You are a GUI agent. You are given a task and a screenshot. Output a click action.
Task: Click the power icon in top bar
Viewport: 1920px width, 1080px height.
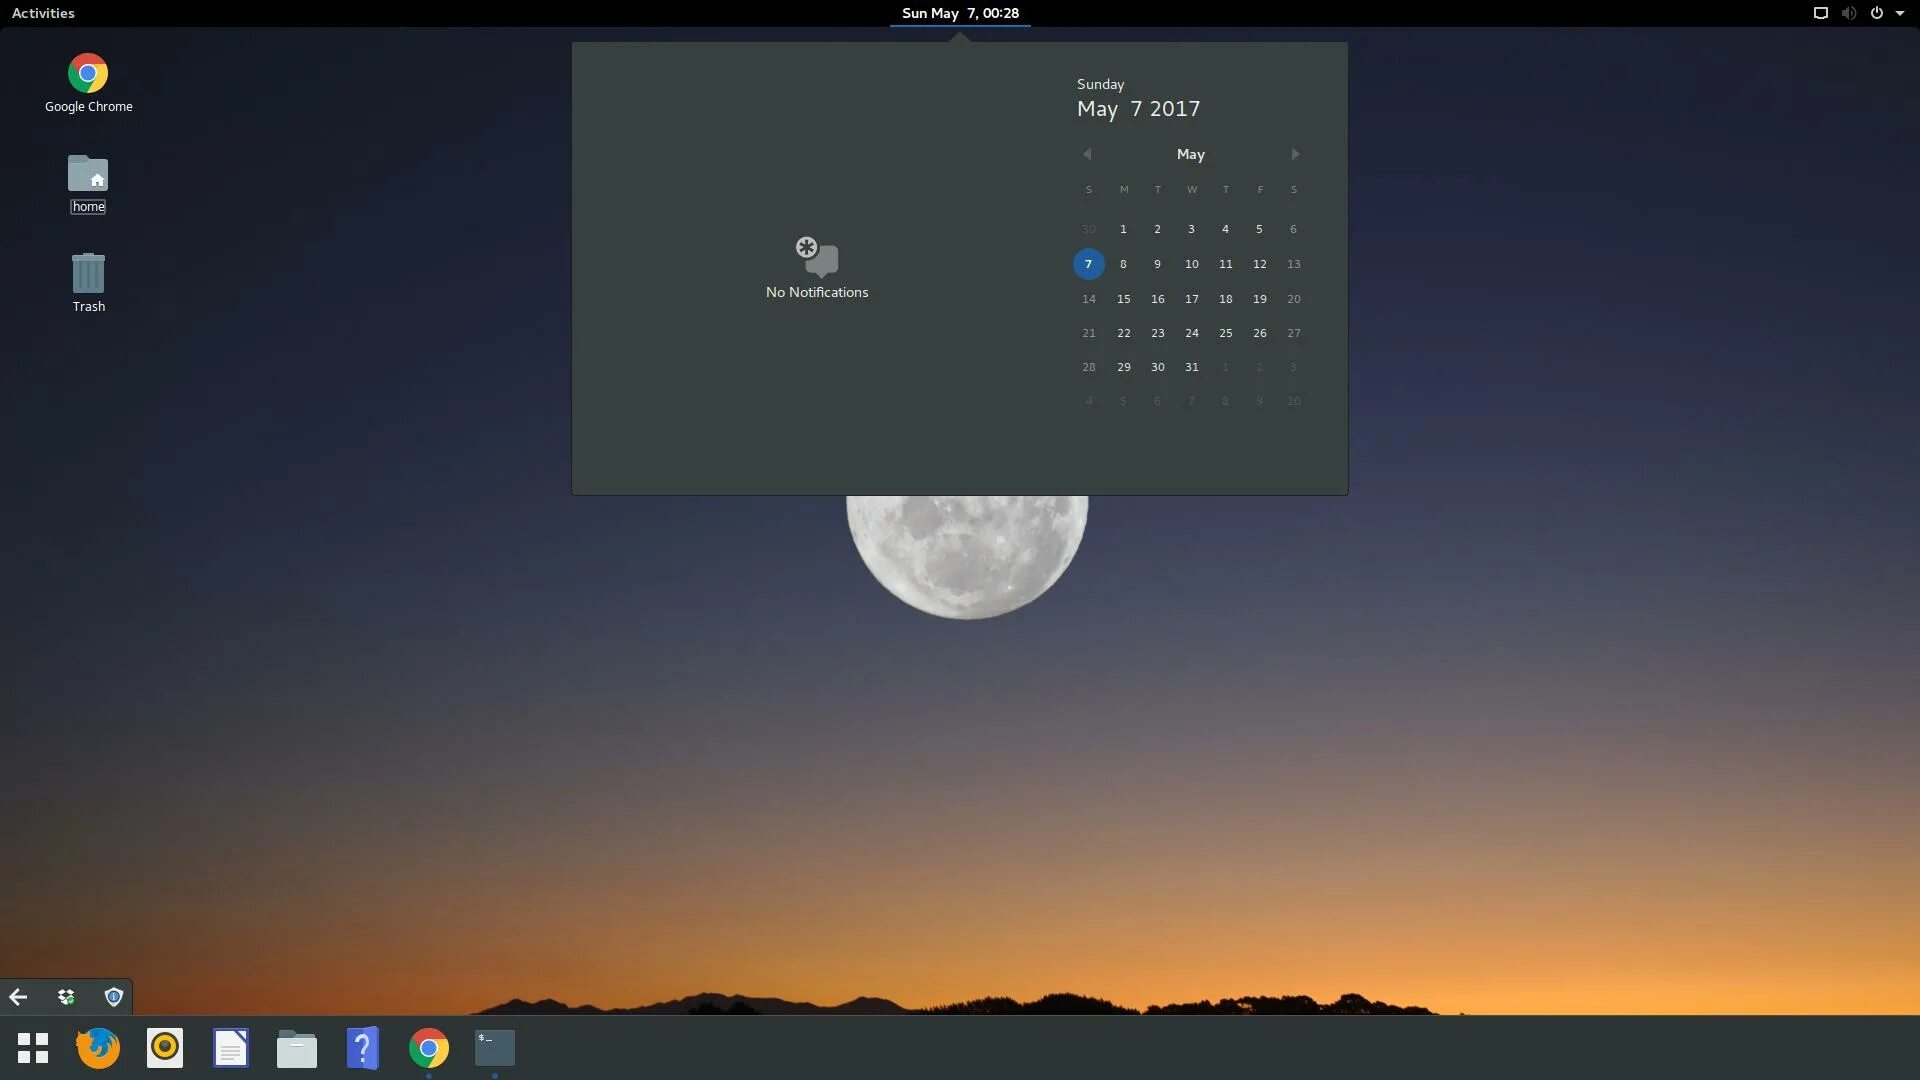[1877, 13]
